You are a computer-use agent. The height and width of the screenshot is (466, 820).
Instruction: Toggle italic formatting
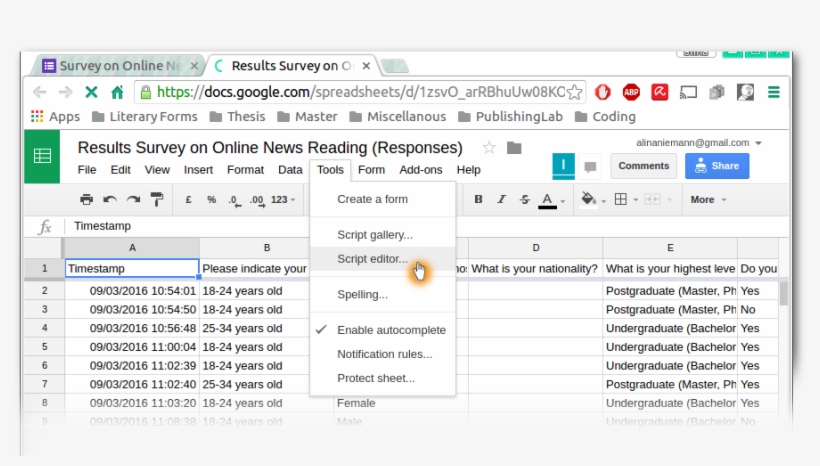click(501, 199)
